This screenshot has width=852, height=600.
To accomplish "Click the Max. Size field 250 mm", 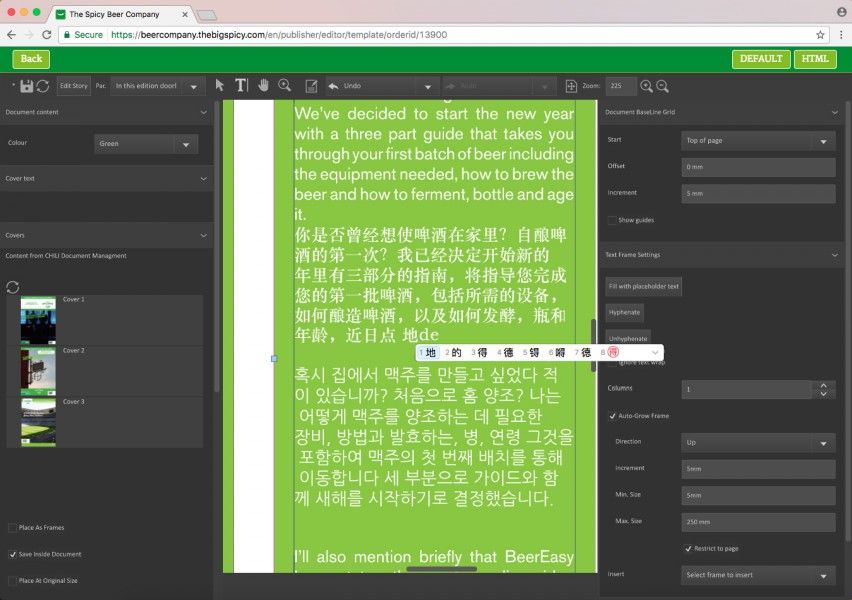I will (x=758, y=522).
